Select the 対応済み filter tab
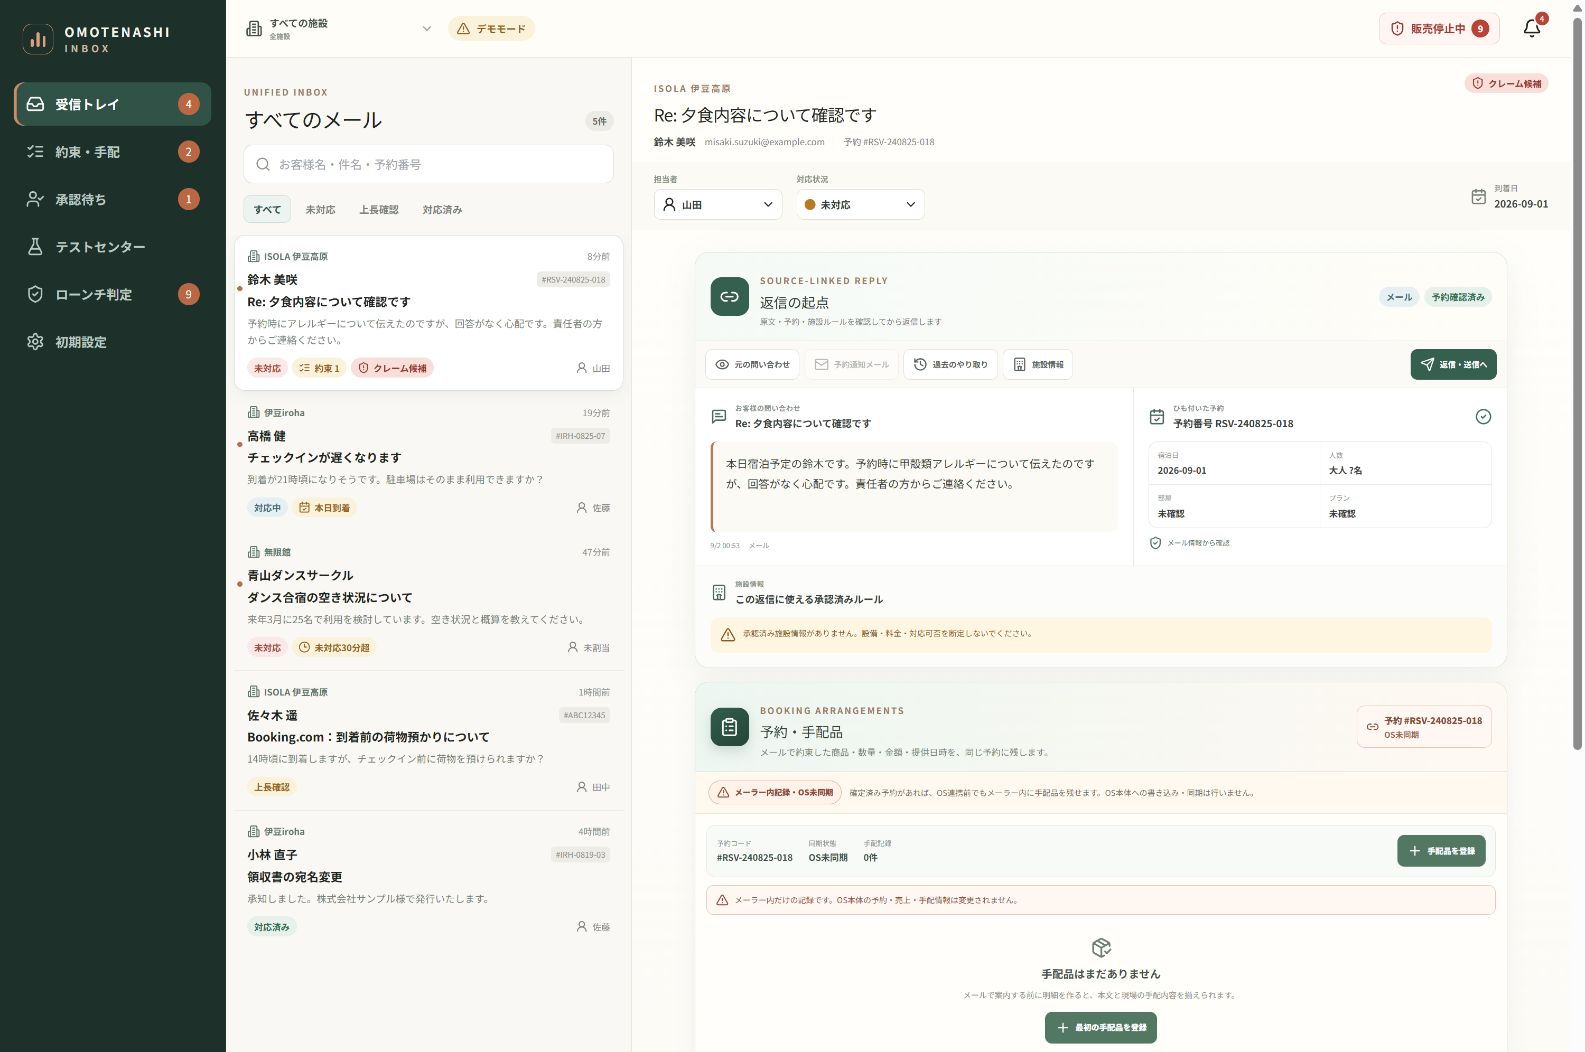Viewport: 1585px width, 1052px height. click(x=442, y=209)
